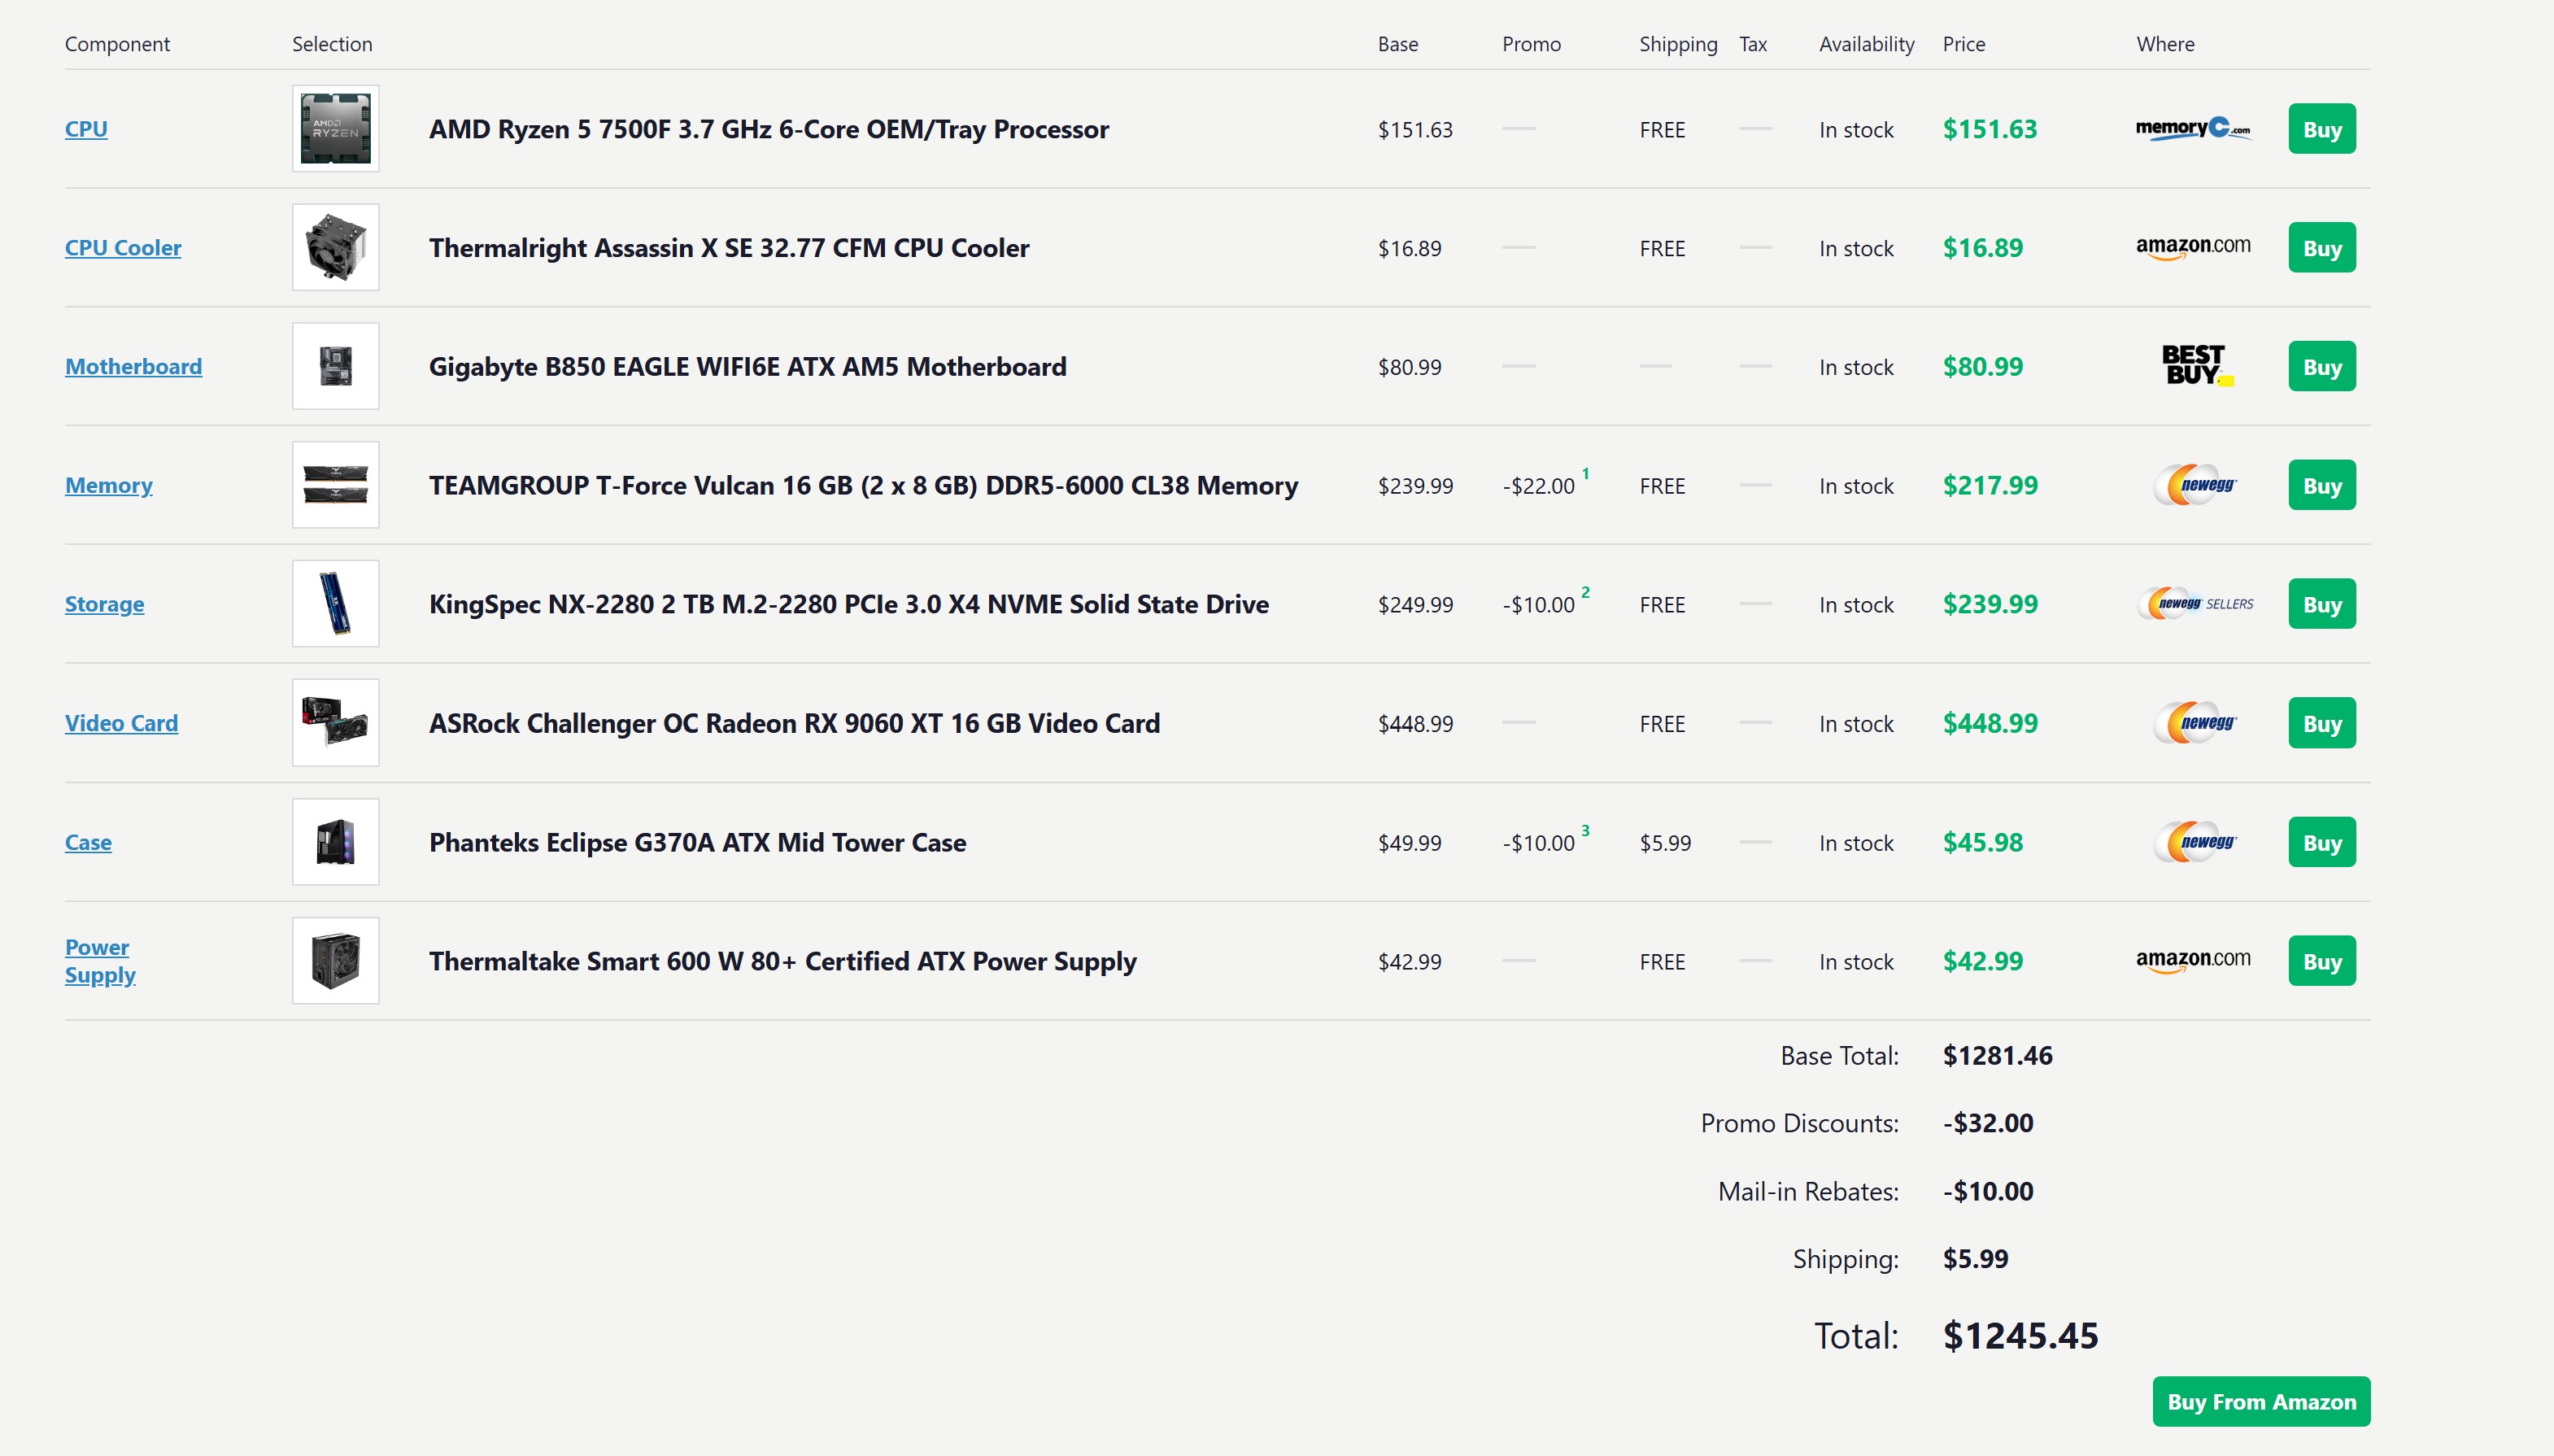The width and height of the screenshot is (2554, 1456).
Task: Click the $151.63 green CPU price
Action: (1990, 129)
